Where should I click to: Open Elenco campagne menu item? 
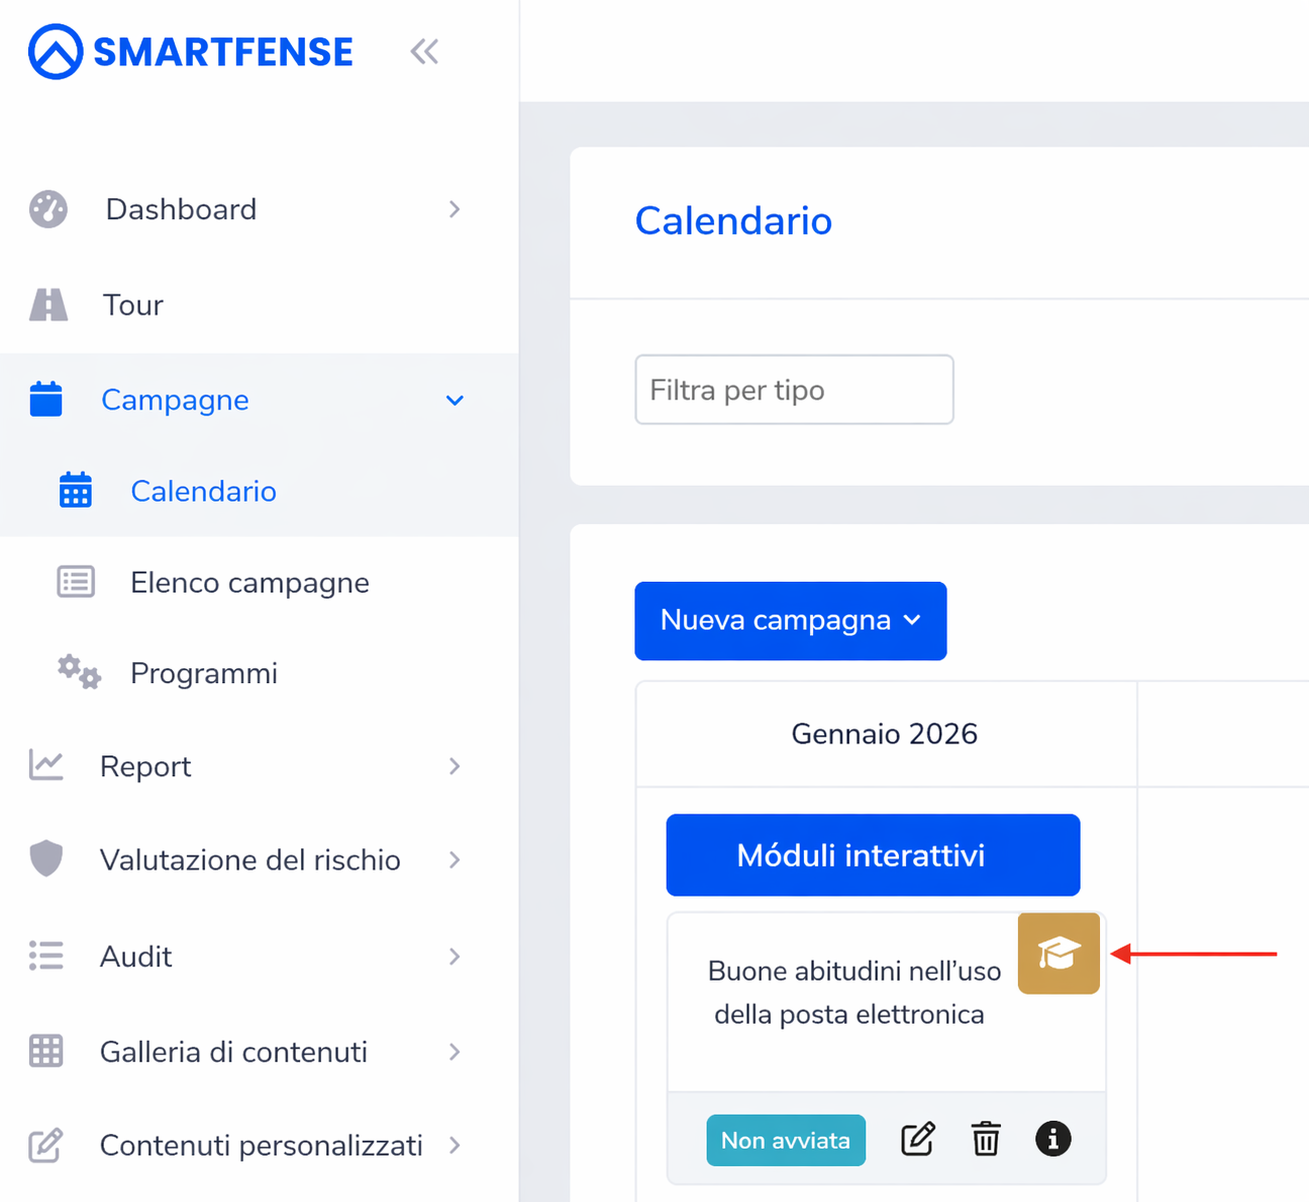pos(250,582)
